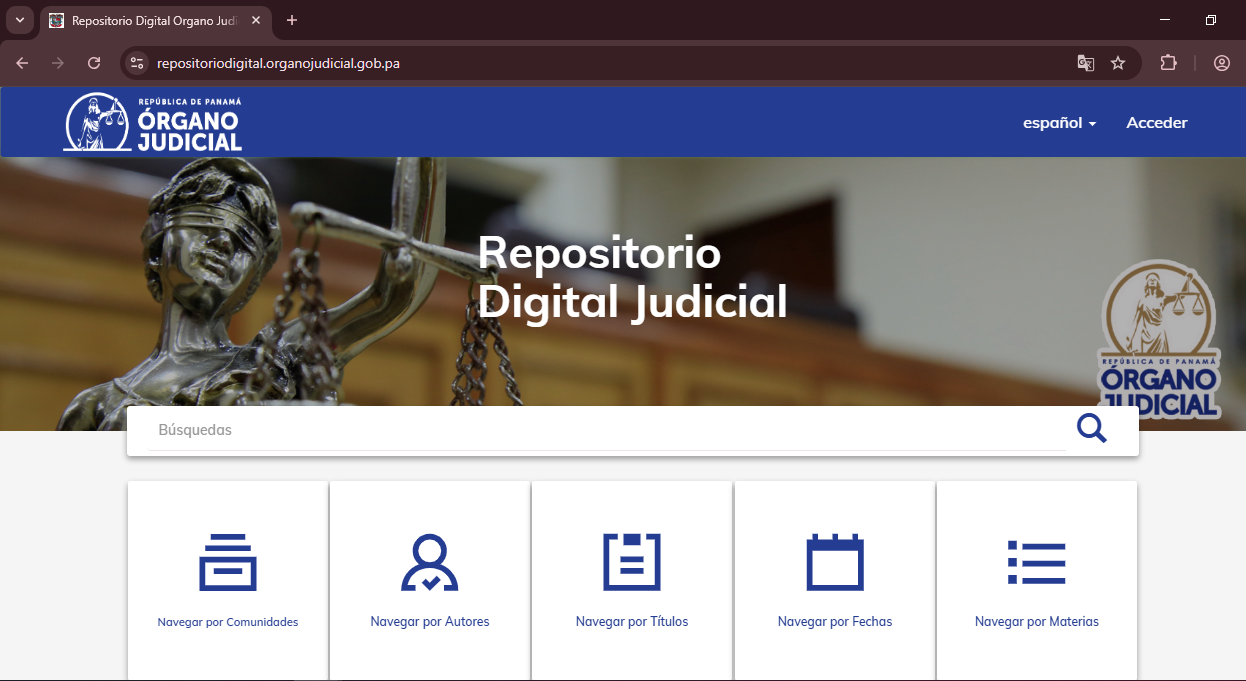Click the magnifying glass search icon

[1091, 429]
